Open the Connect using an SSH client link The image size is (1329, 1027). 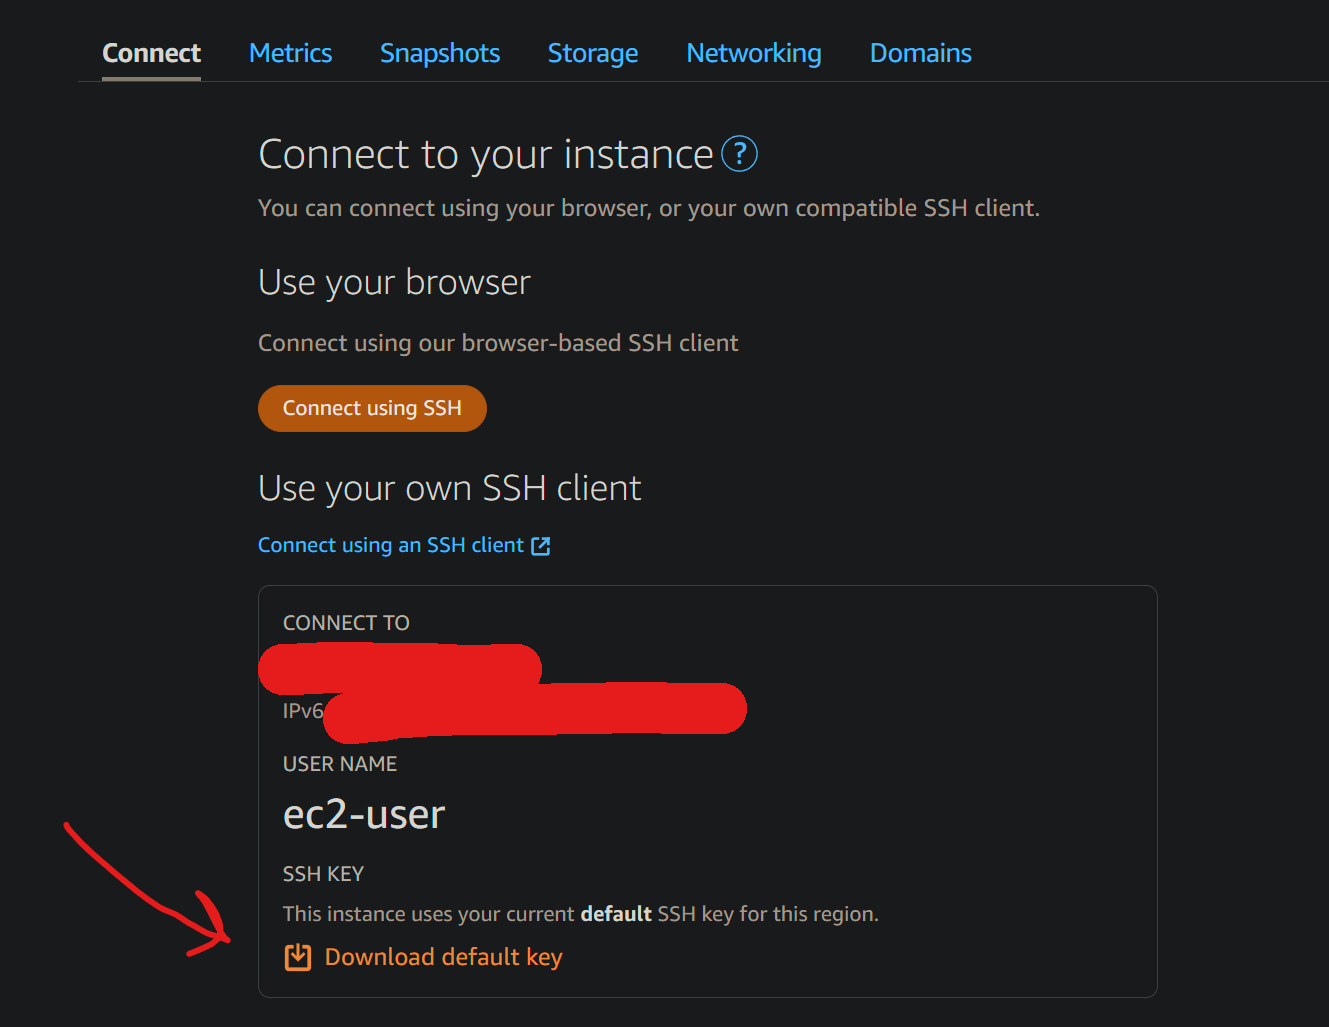pyautogui.click(x=390, y=545)
